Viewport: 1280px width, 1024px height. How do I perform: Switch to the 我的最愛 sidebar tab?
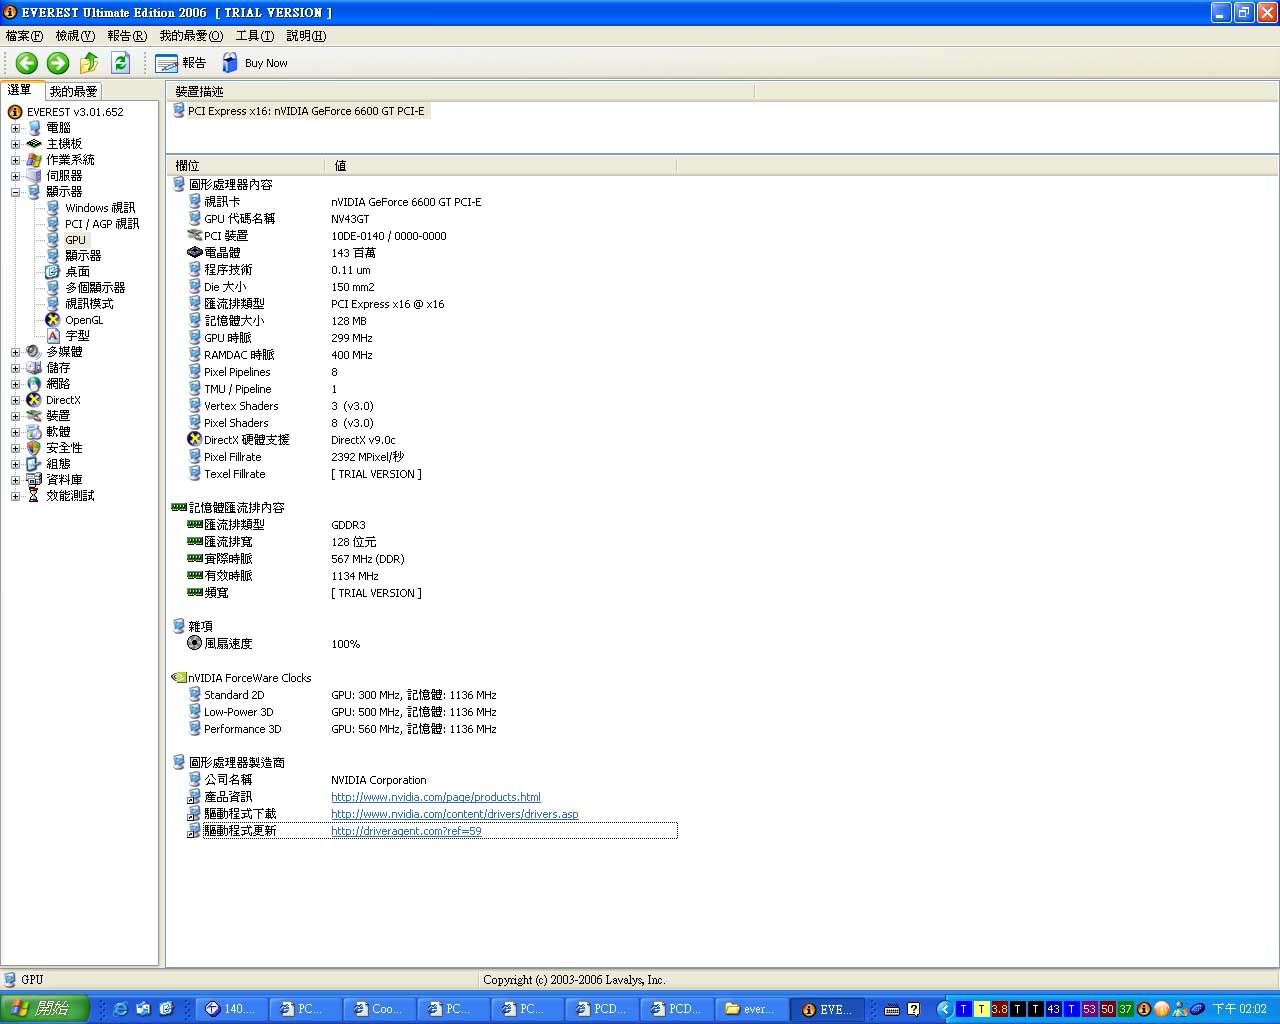tap(73, 91)
